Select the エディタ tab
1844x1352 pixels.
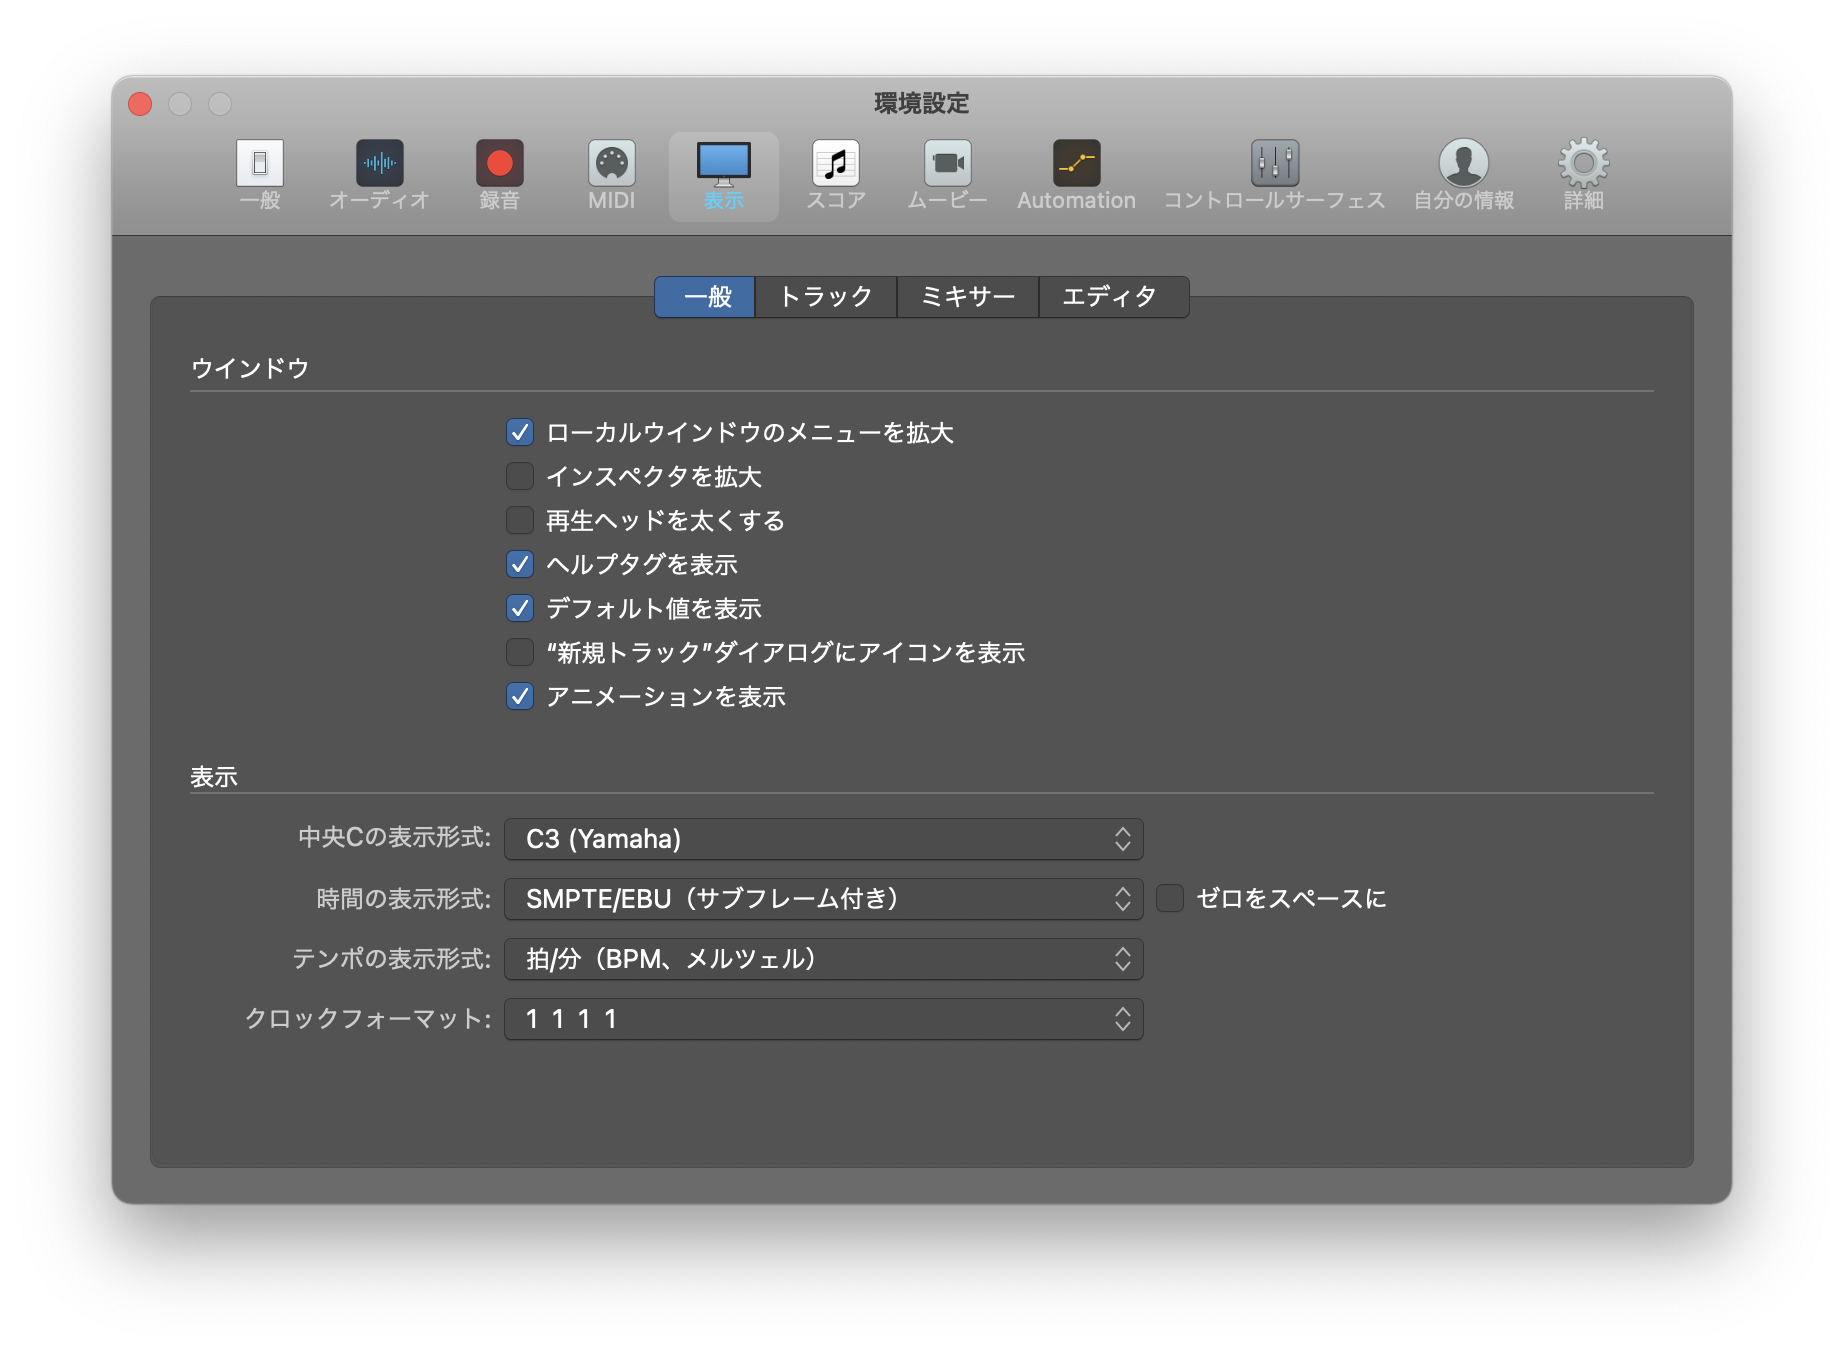click(x=1110, y=297)
